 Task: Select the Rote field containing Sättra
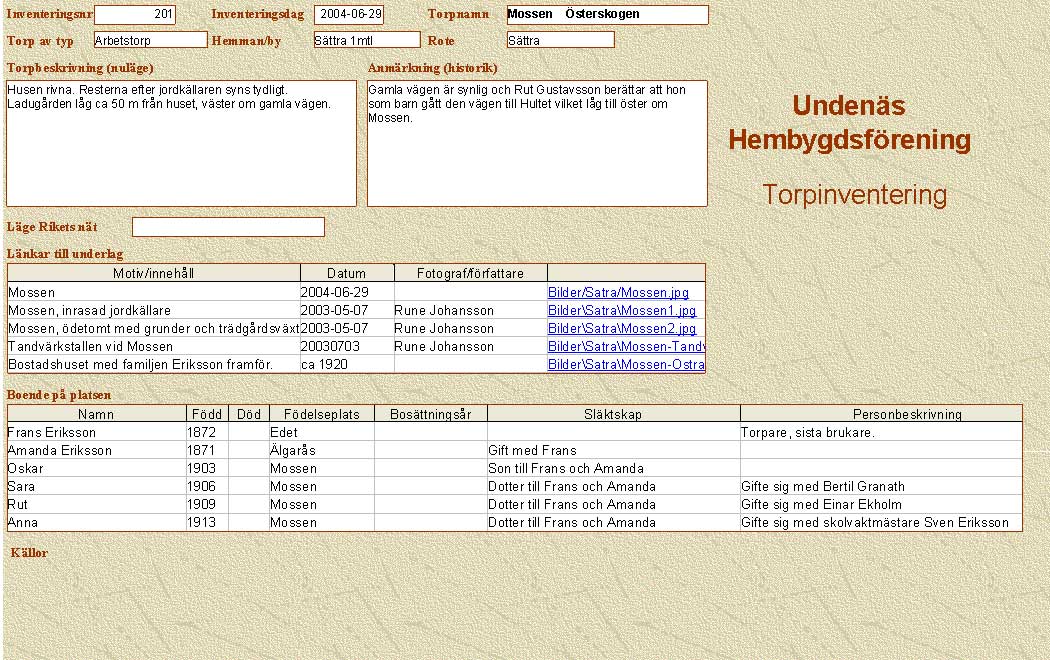560,40
